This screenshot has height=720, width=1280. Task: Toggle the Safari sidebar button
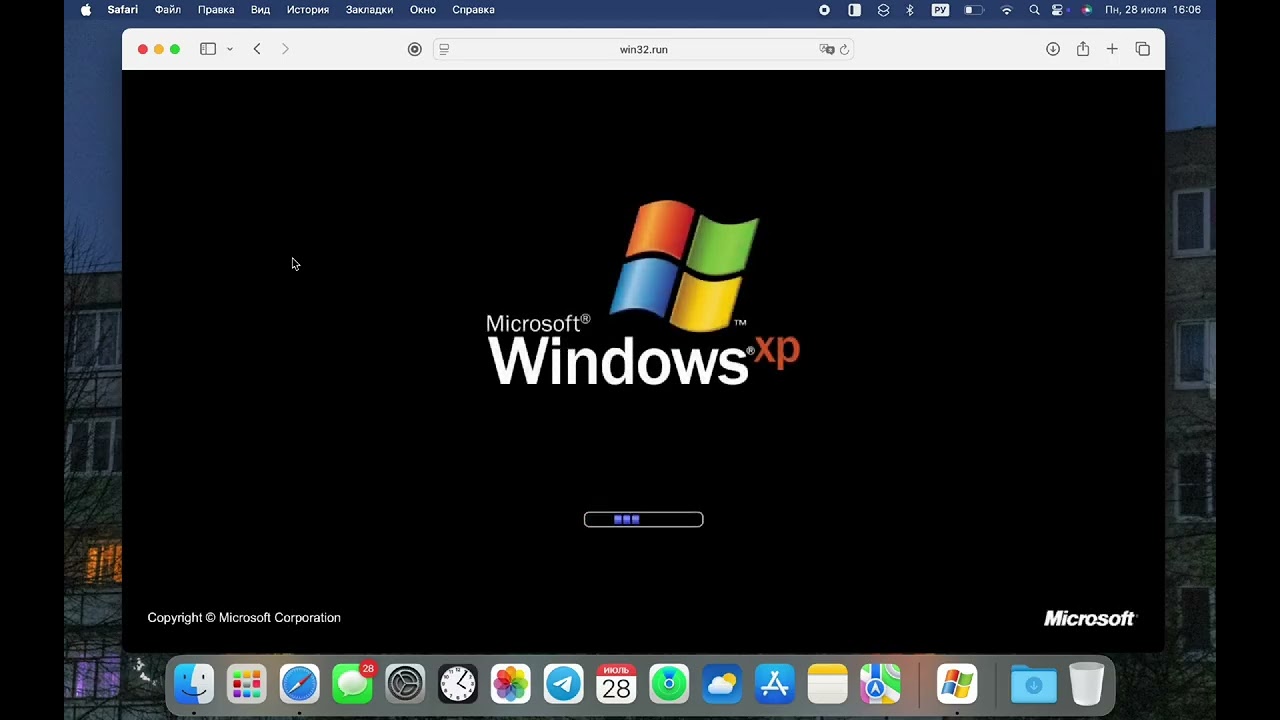point(208,49)
